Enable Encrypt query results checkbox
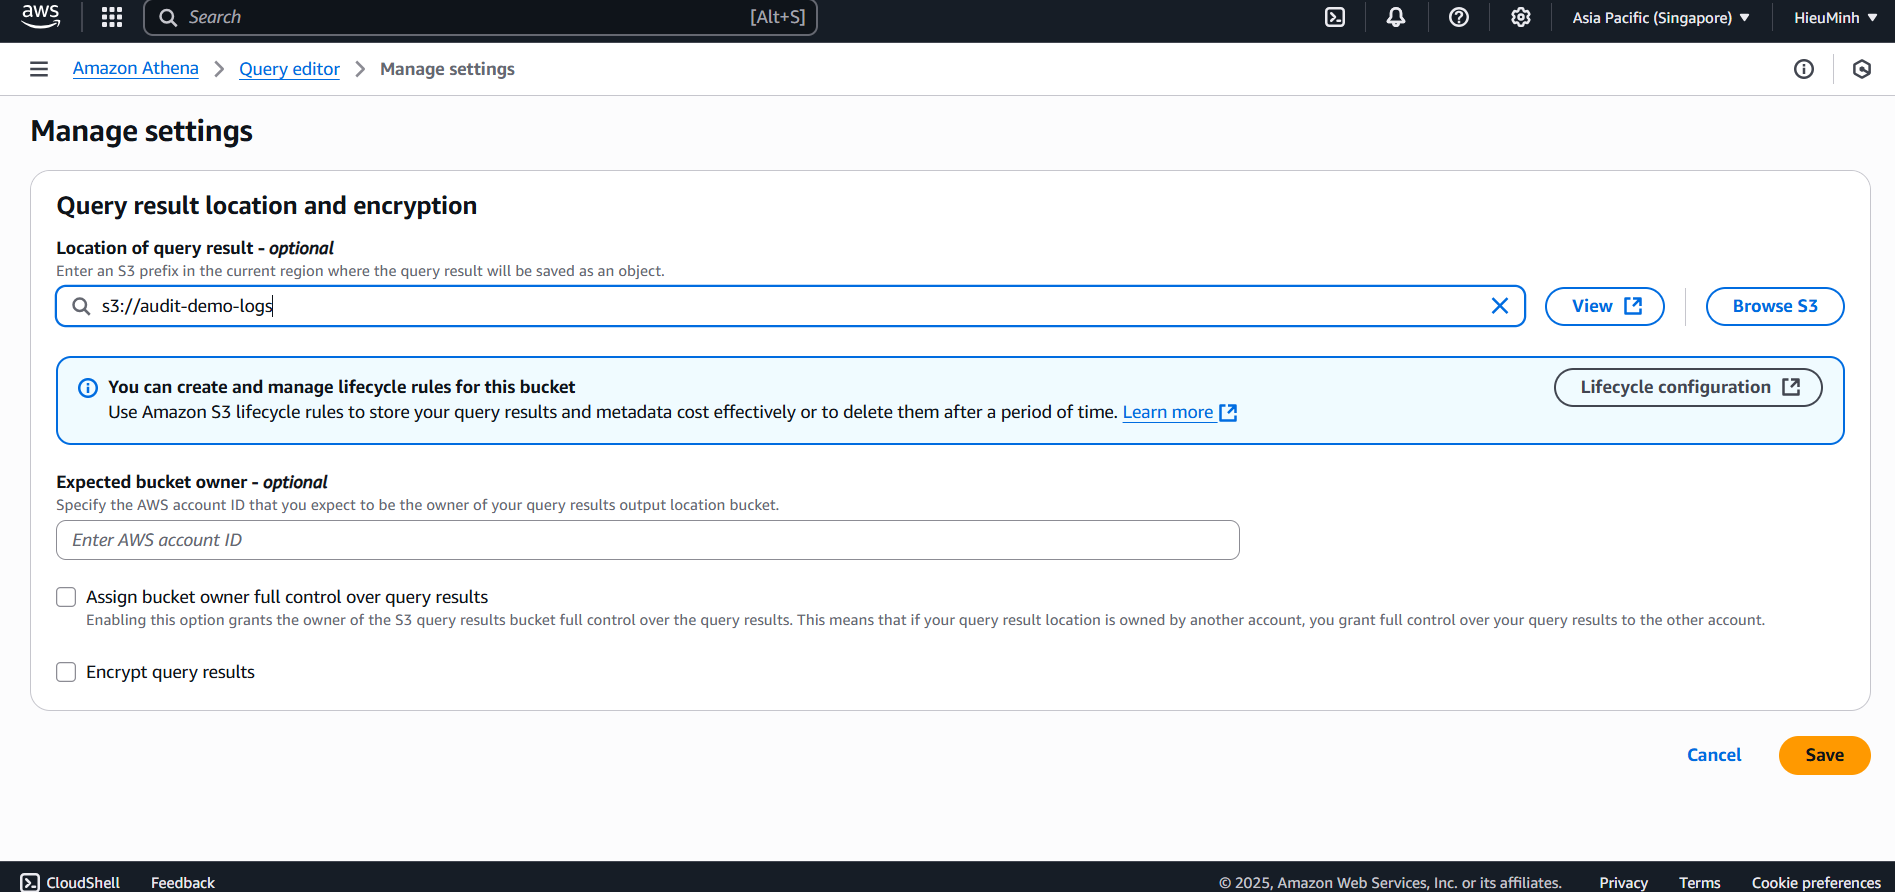 point(66,672)
